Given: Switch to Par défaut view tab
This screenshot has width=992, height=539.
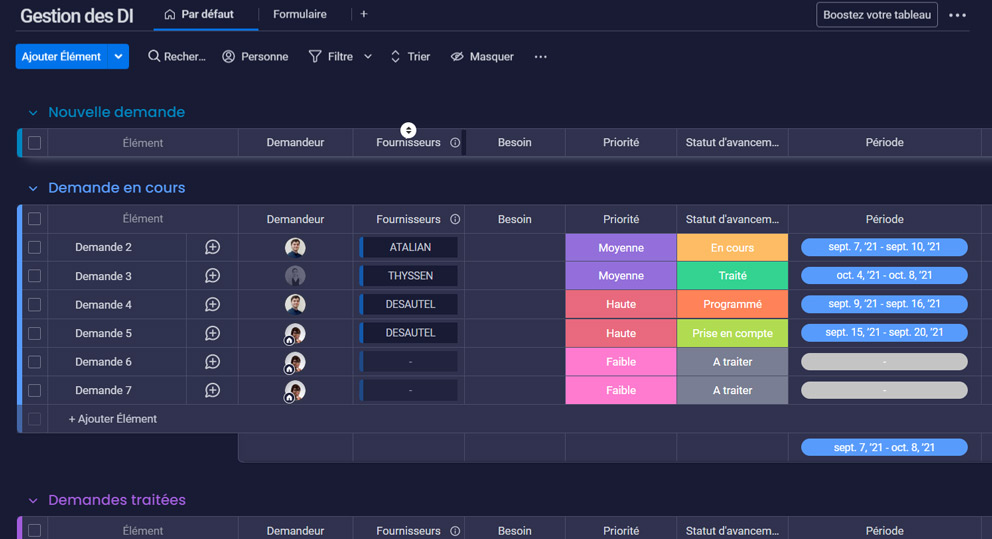Looking at the screenshot, I should tap(199, 14).
